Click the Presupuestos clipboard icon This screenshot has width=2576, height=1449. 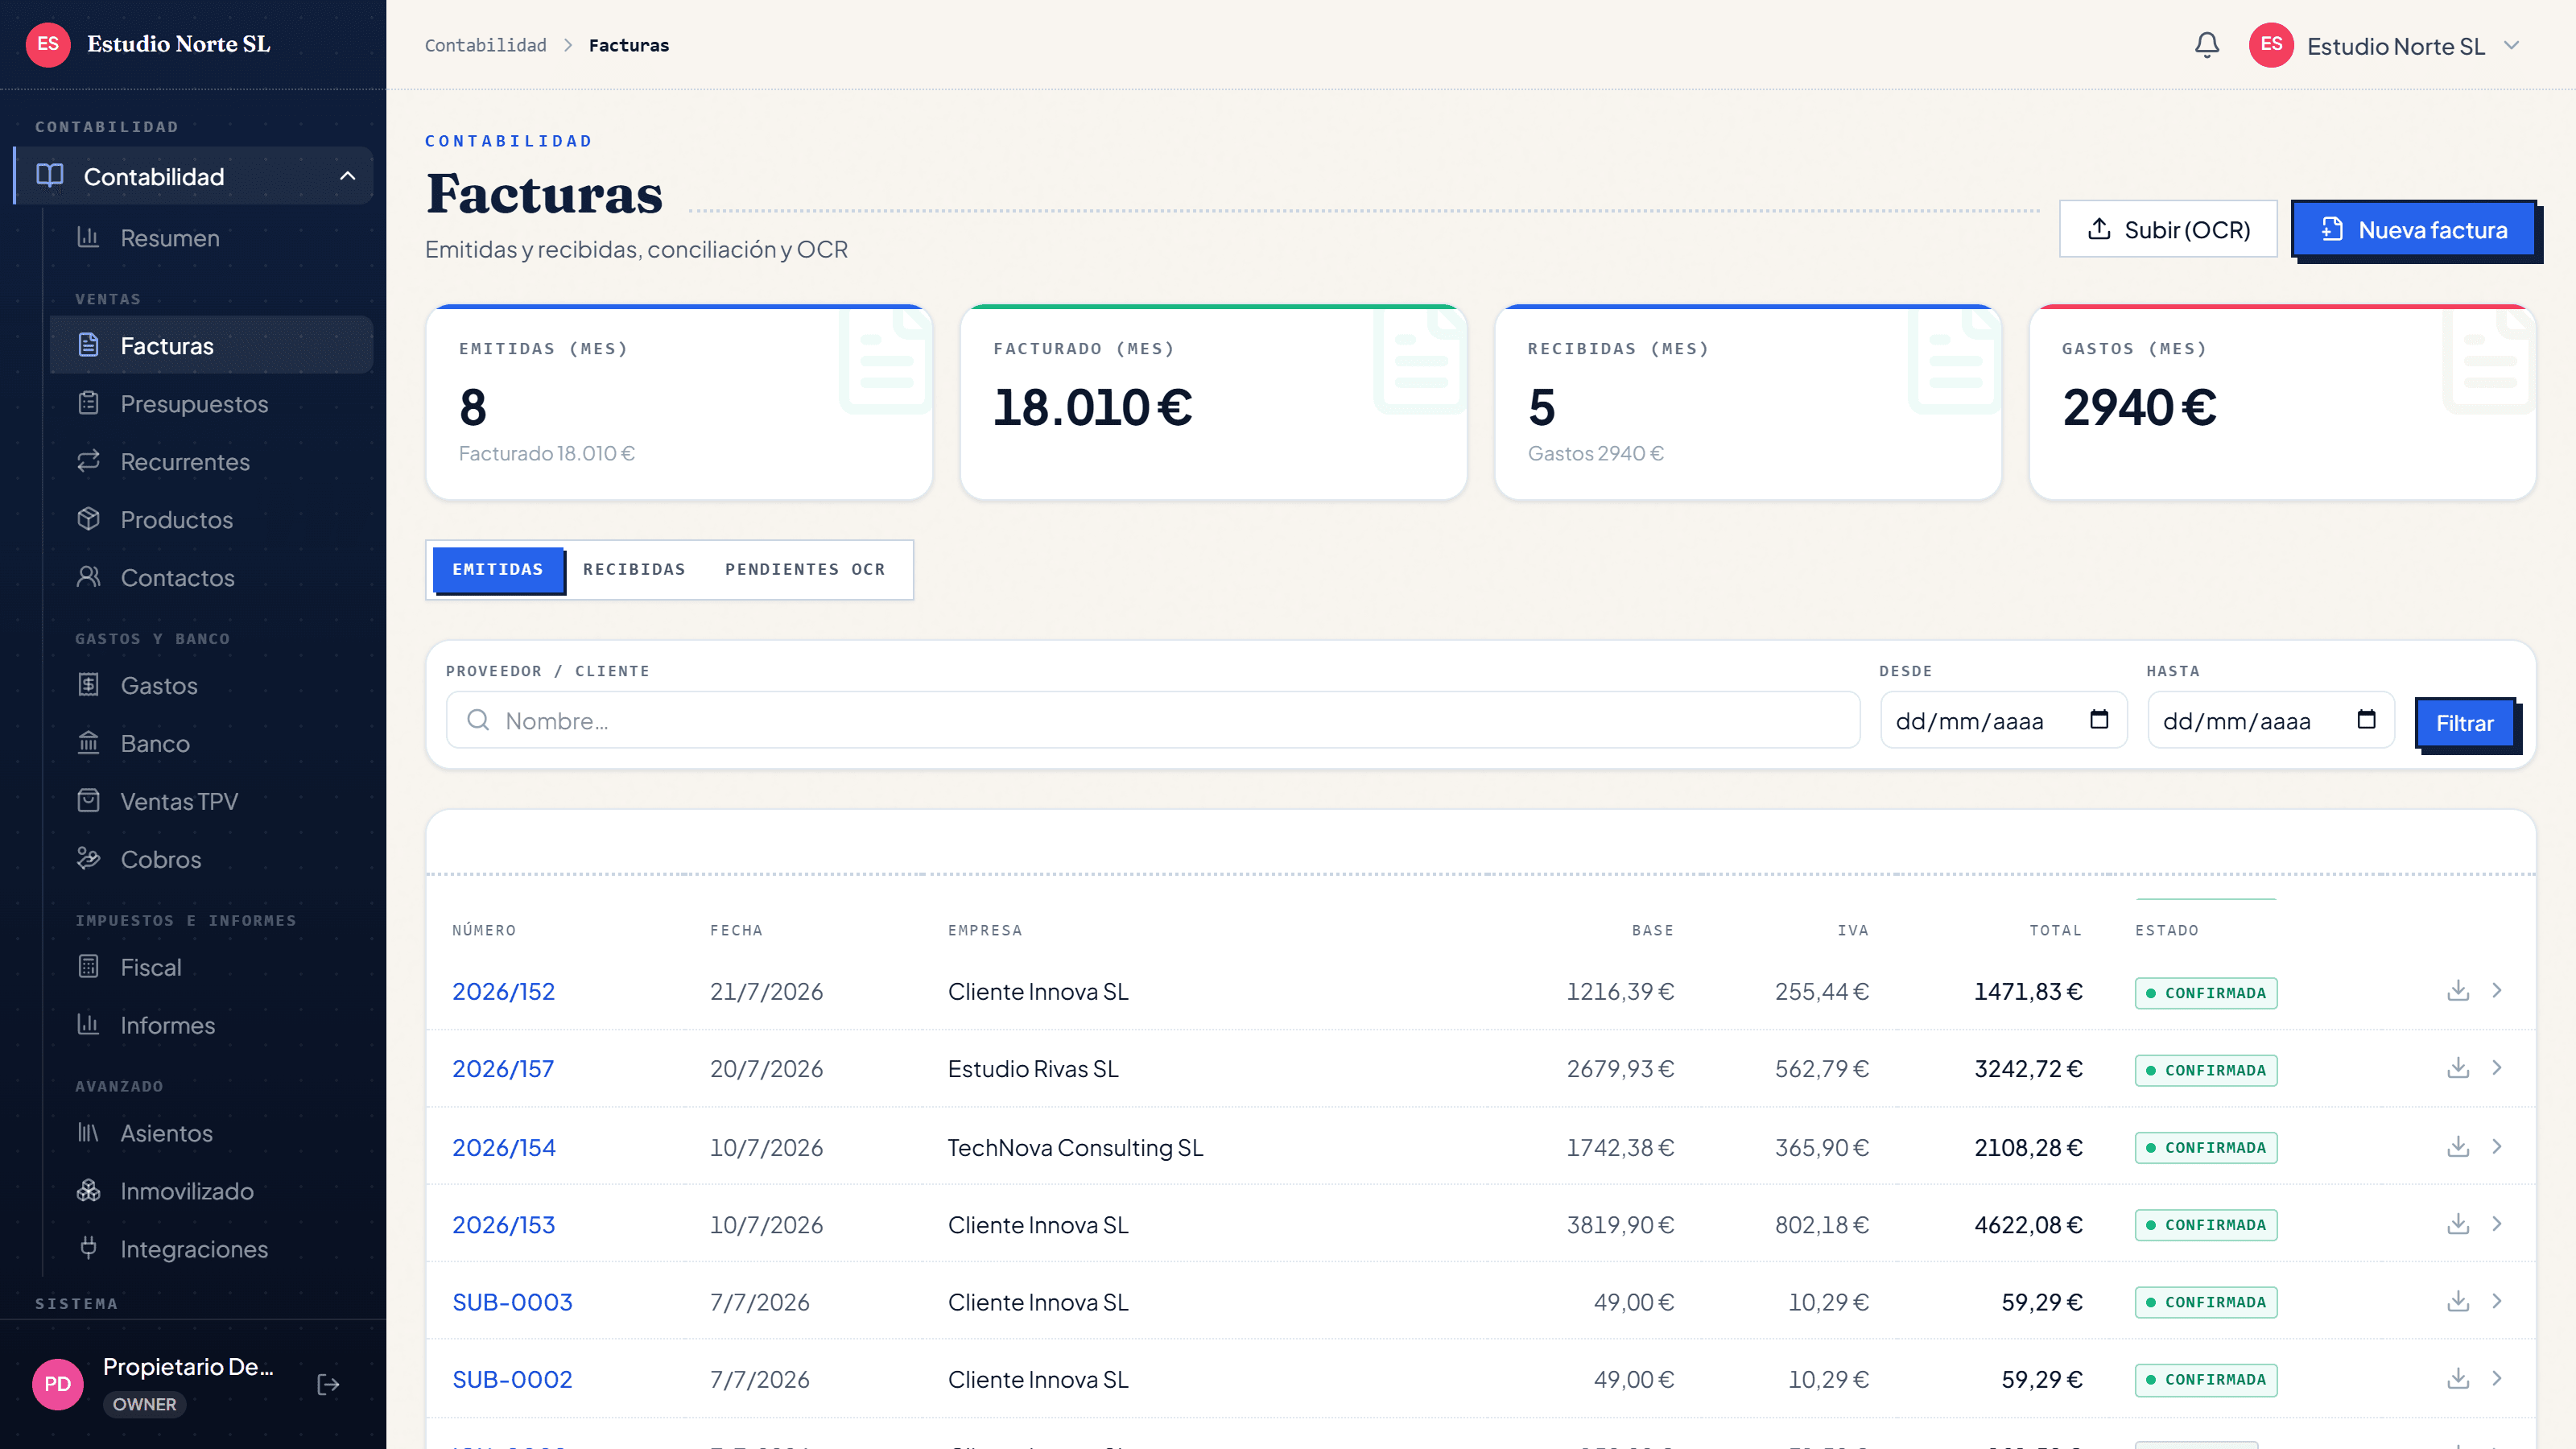point(88,403)
